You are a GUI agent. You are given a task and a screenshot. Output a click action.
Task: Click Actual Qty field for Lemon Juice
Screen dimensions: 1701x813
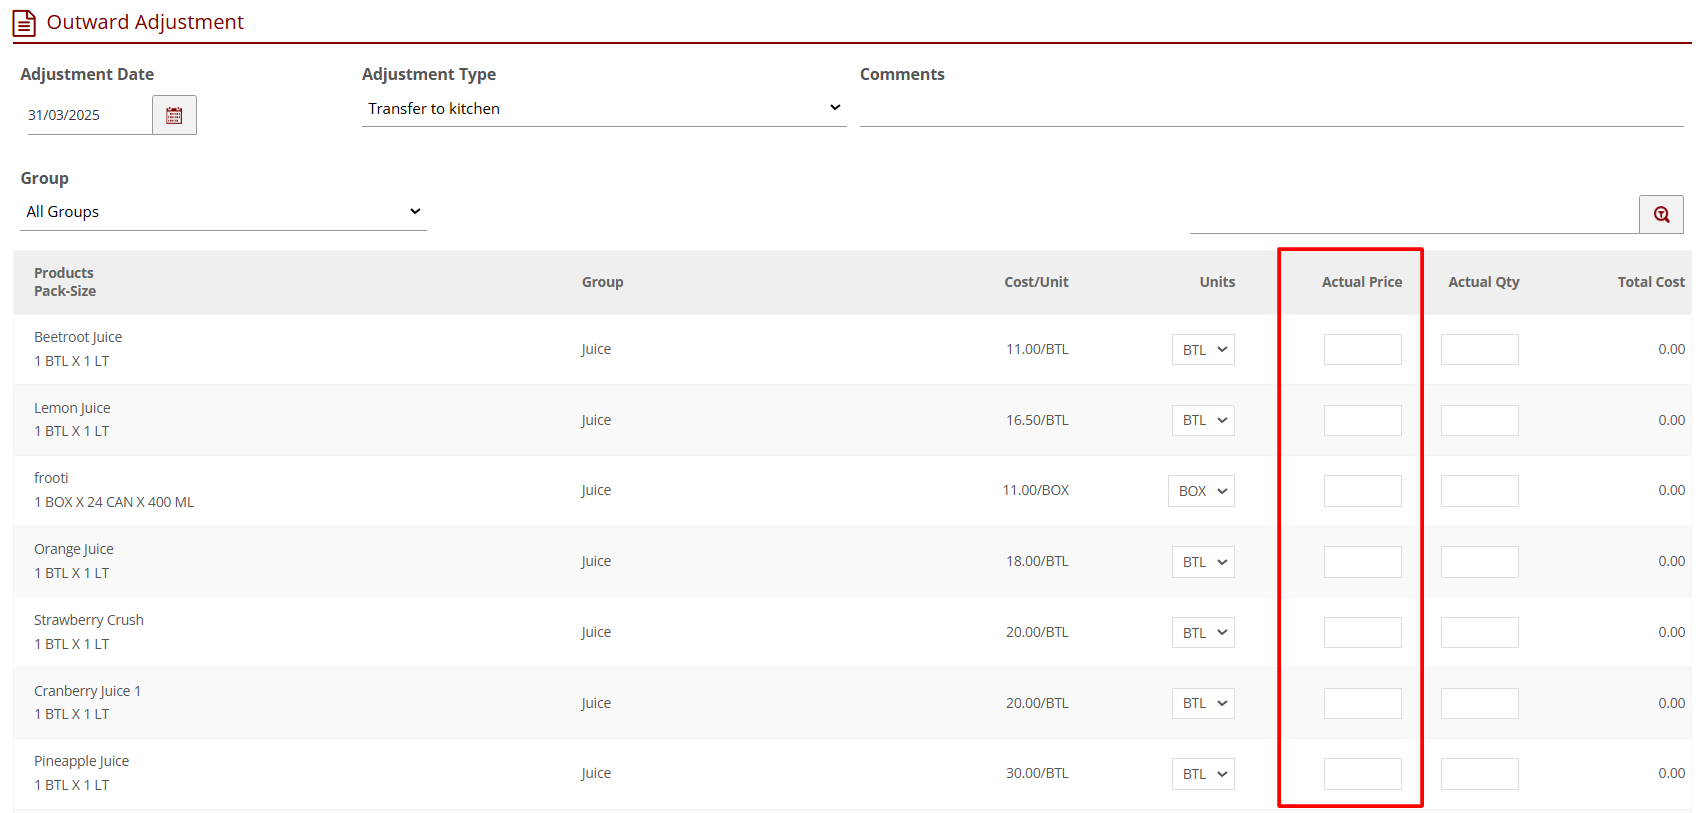click(1479, 420)
